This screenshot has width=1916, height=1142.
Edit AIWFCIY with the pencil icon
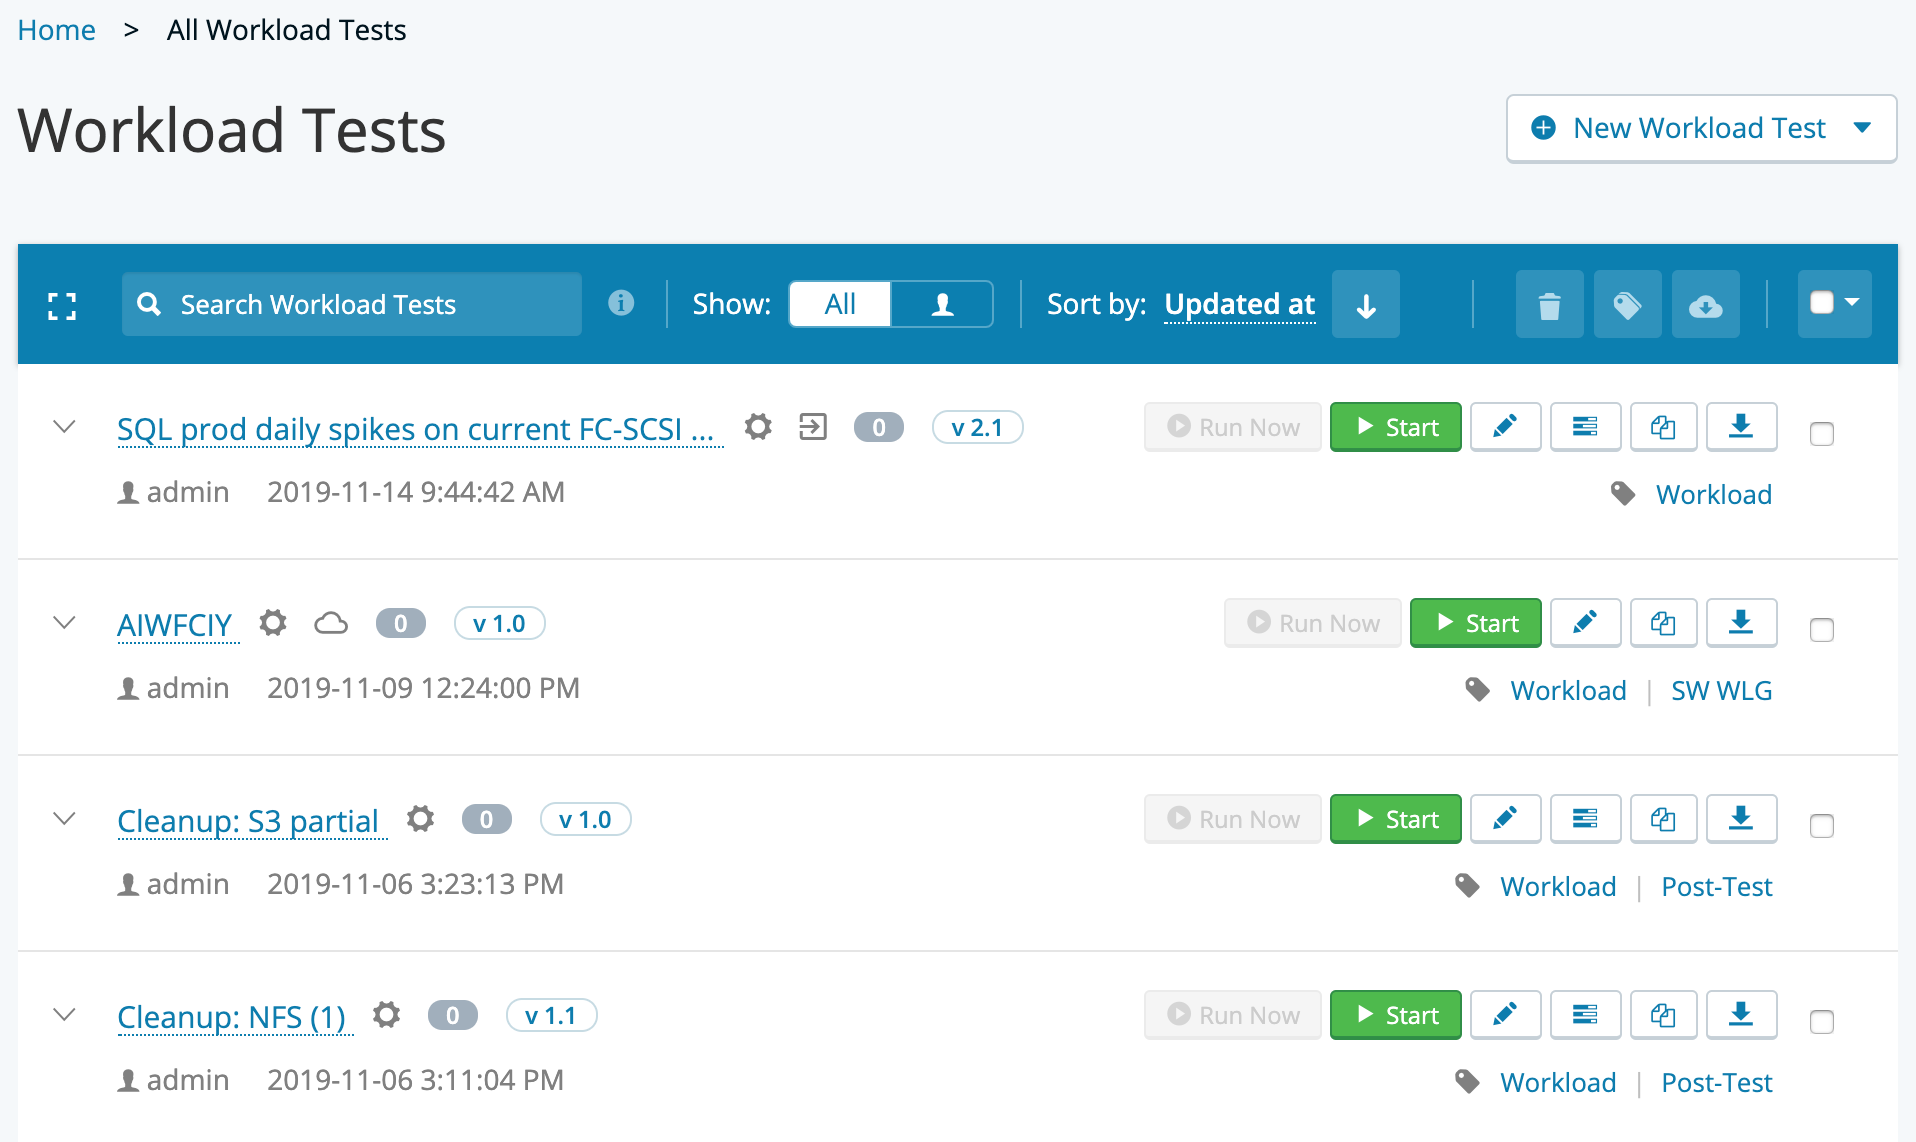[1585, 623]
